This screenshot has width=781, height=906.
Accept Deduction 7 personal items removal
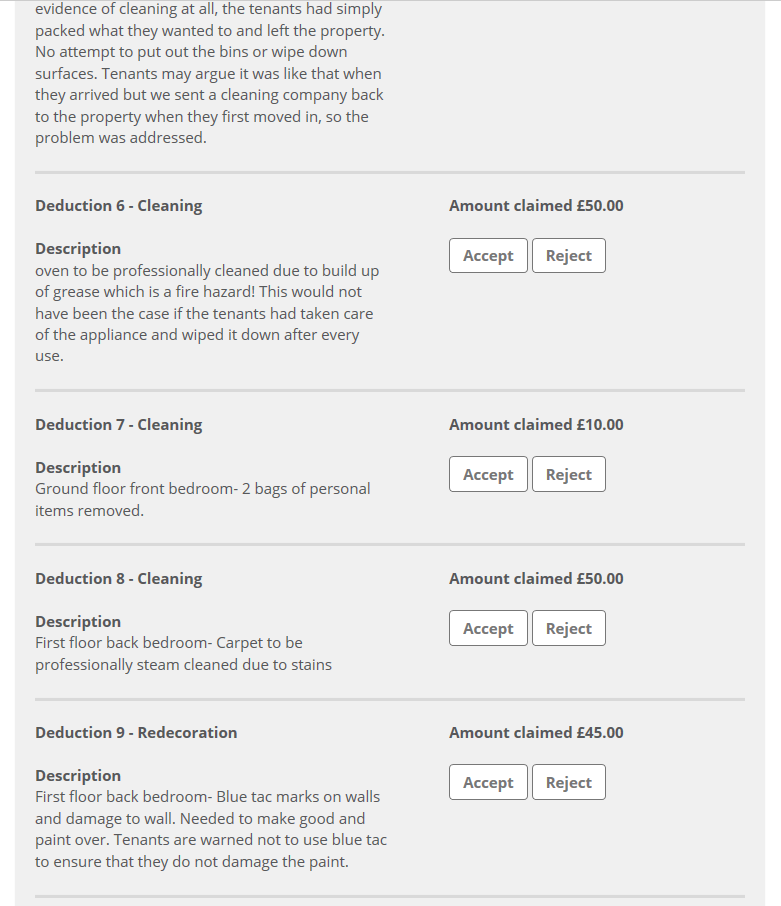(x=488, y=475)
